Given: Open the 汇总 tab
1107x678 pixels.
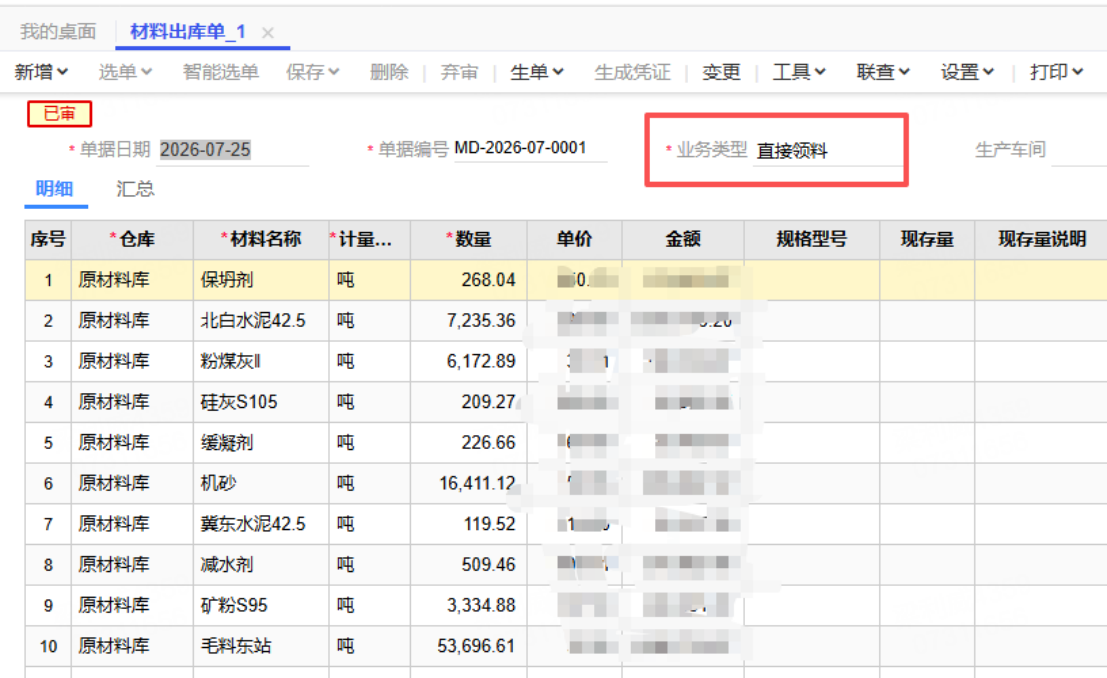Looking at the screenshot, I should [x=135, y=189].
